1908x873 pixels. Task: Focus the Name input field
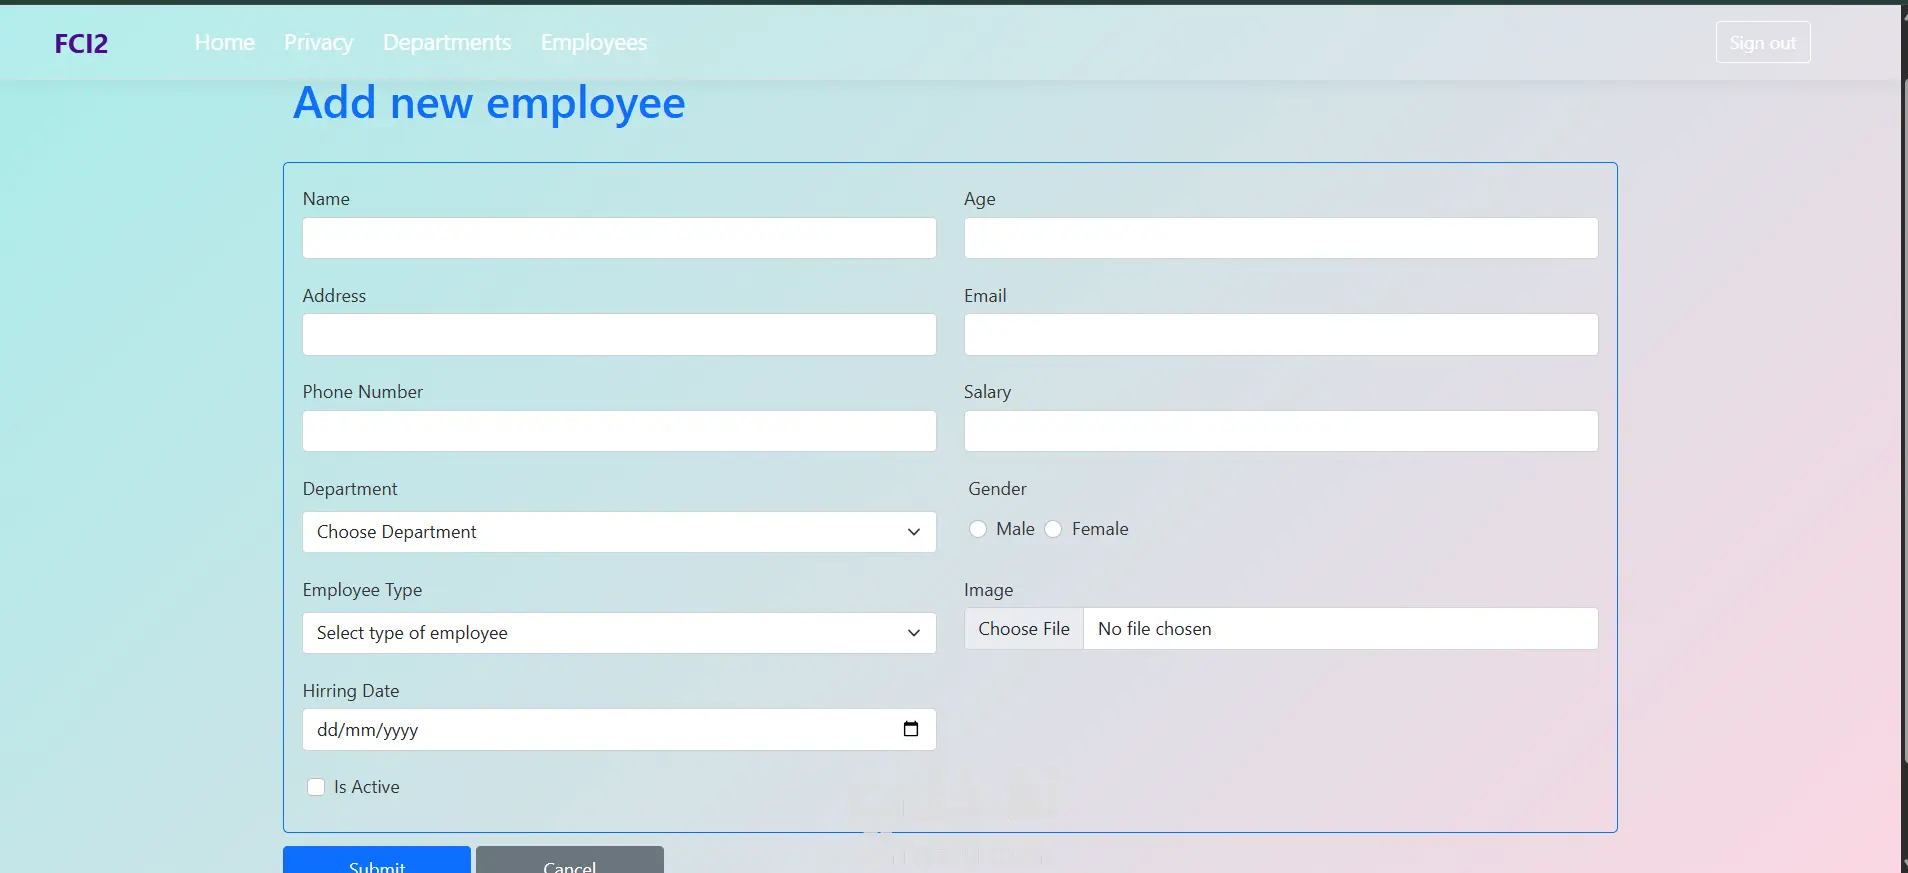point(619,238)
